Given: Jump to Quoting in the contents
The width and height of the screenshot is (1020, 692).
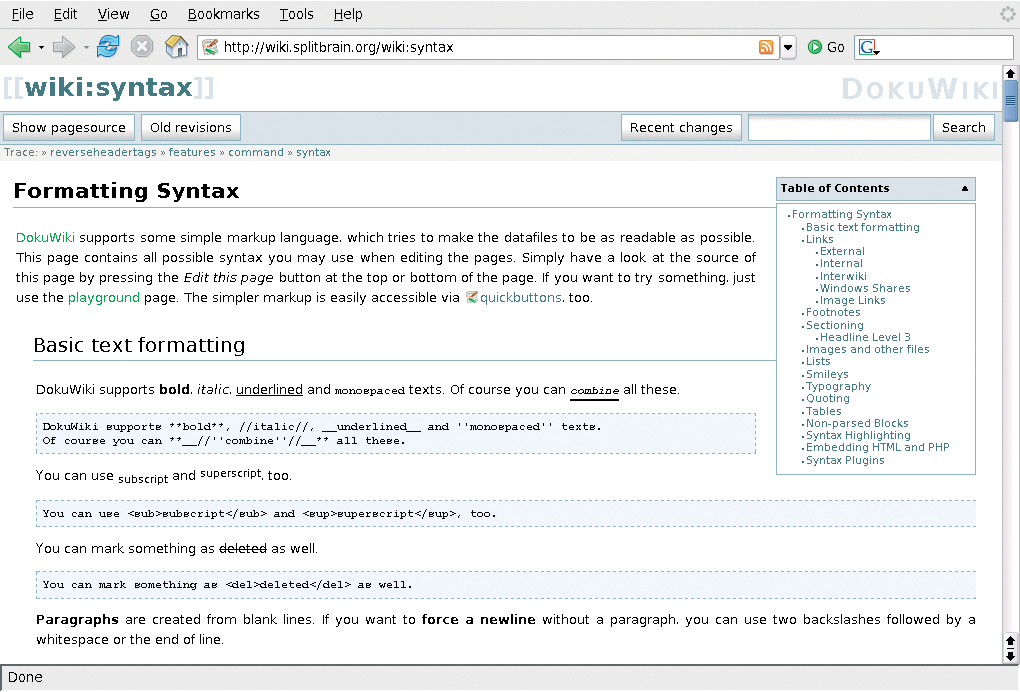Looking at the screenshot, I should pos(828,398).
